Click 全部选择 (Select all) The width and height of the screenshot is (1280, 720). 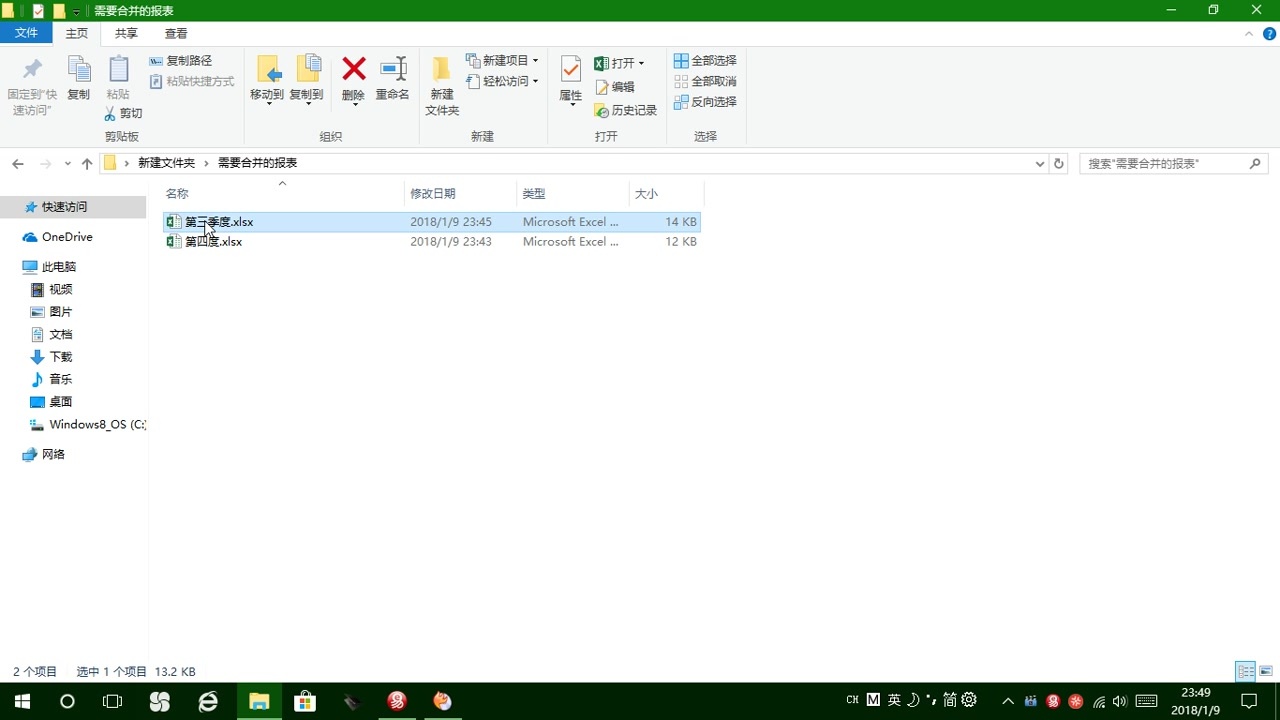(705, 61)
